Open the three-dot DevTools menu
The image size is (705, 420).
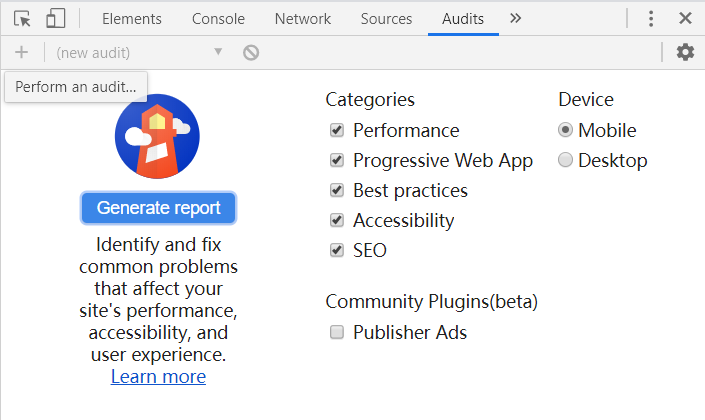click(651, 19)
